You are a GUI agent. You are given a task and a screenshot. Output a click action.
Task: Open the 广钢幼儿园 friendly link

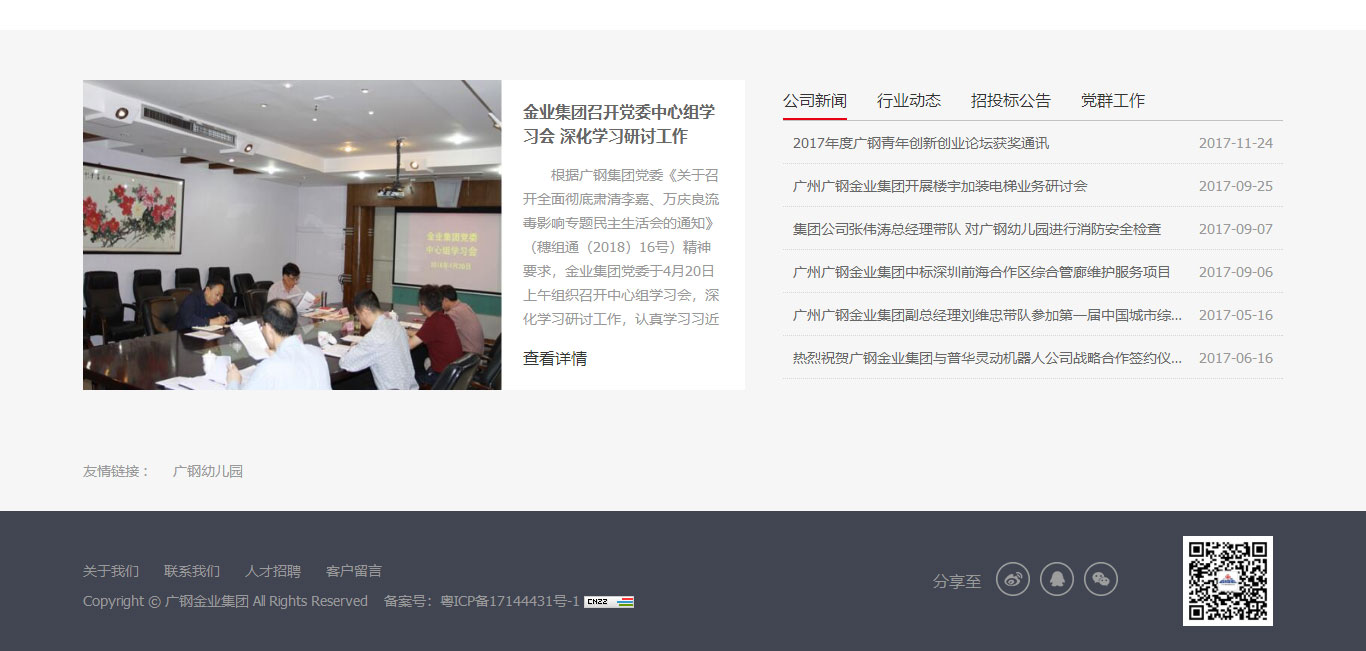pos(210,471)
